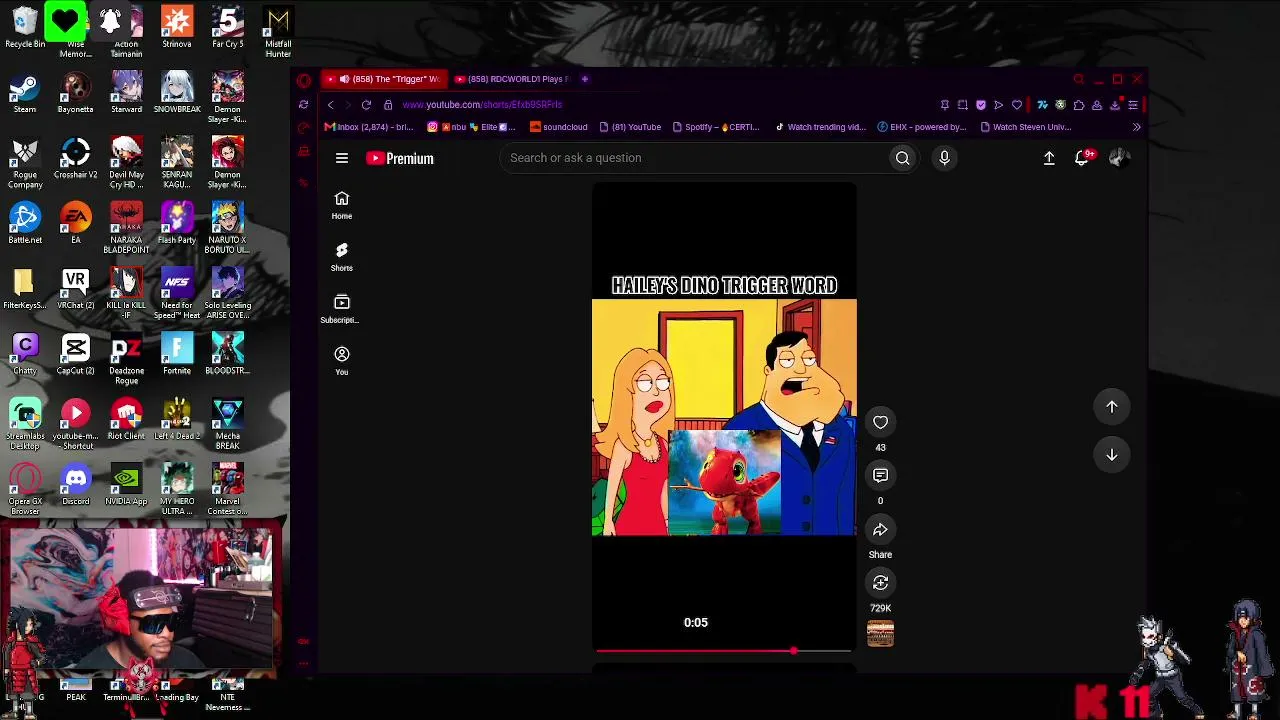Open CapCut (2) desktop shortcut
1280x720 pixels.
[76, 355]
